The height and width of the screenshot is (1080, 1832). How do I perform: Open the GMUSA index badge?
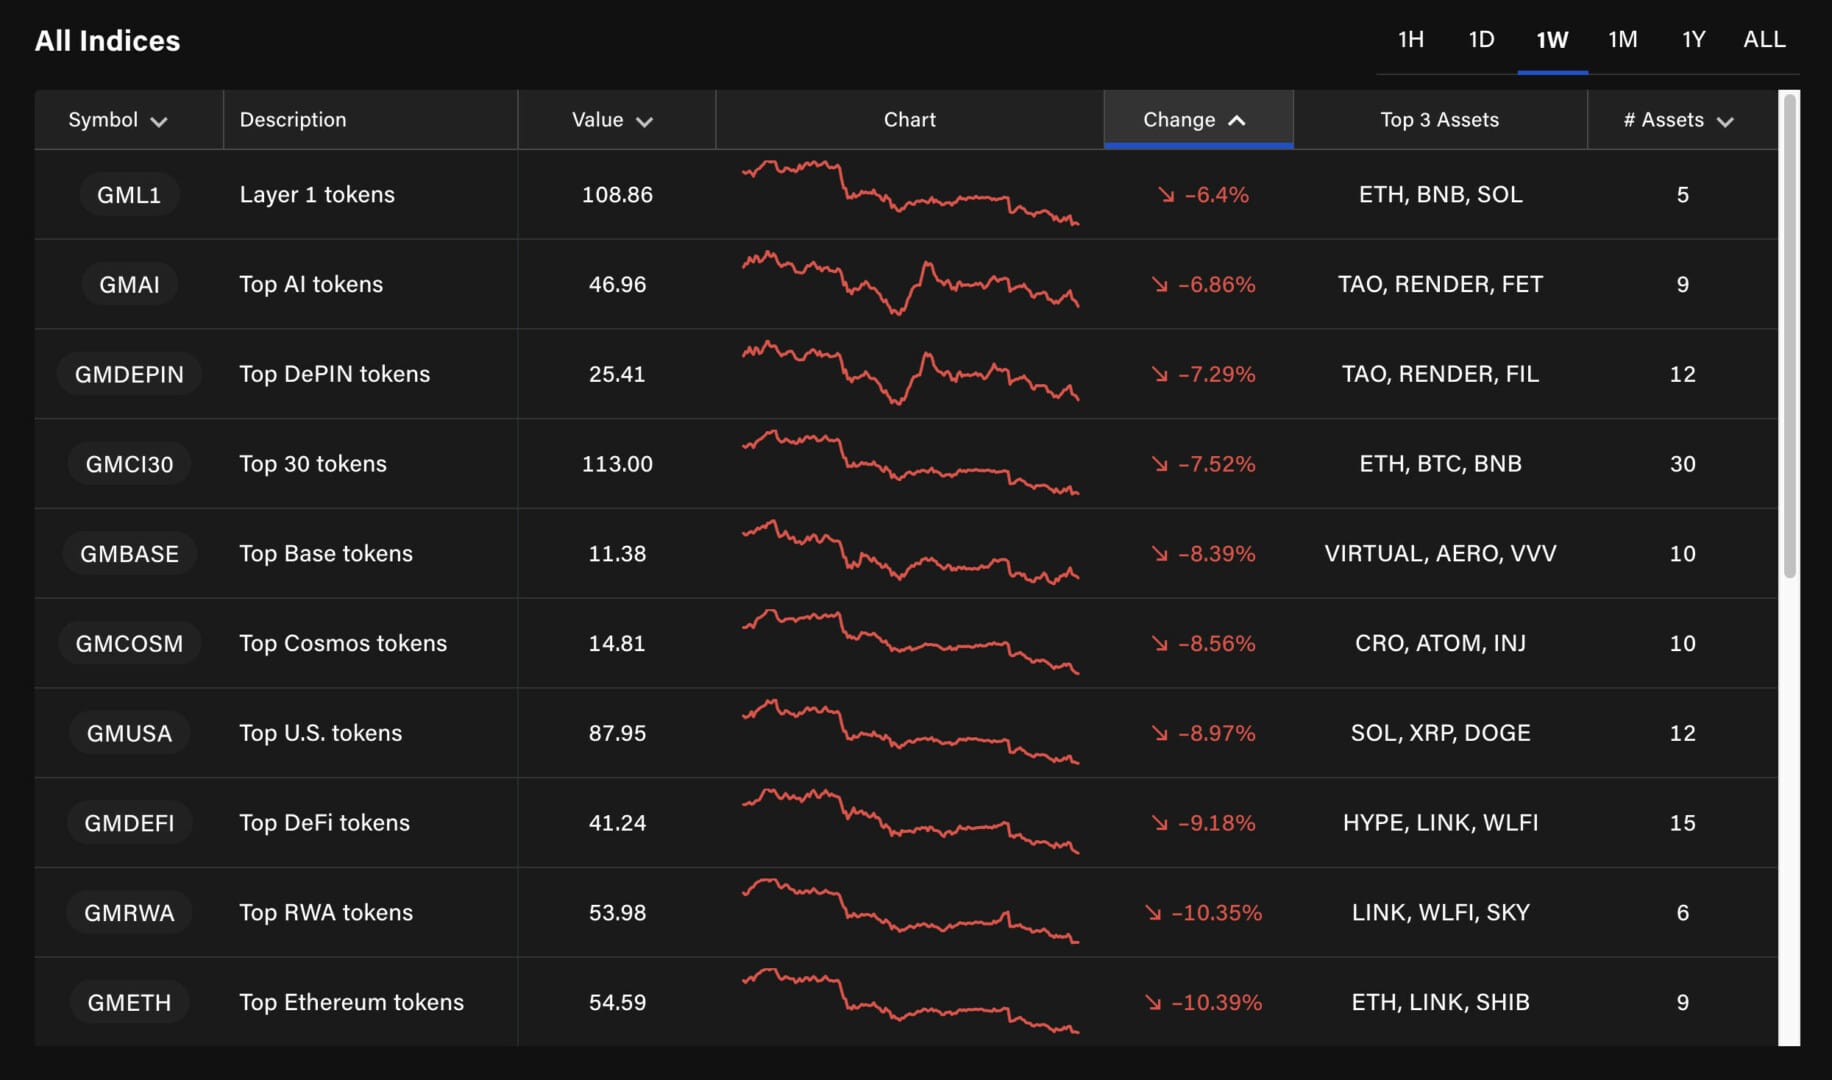129,733
